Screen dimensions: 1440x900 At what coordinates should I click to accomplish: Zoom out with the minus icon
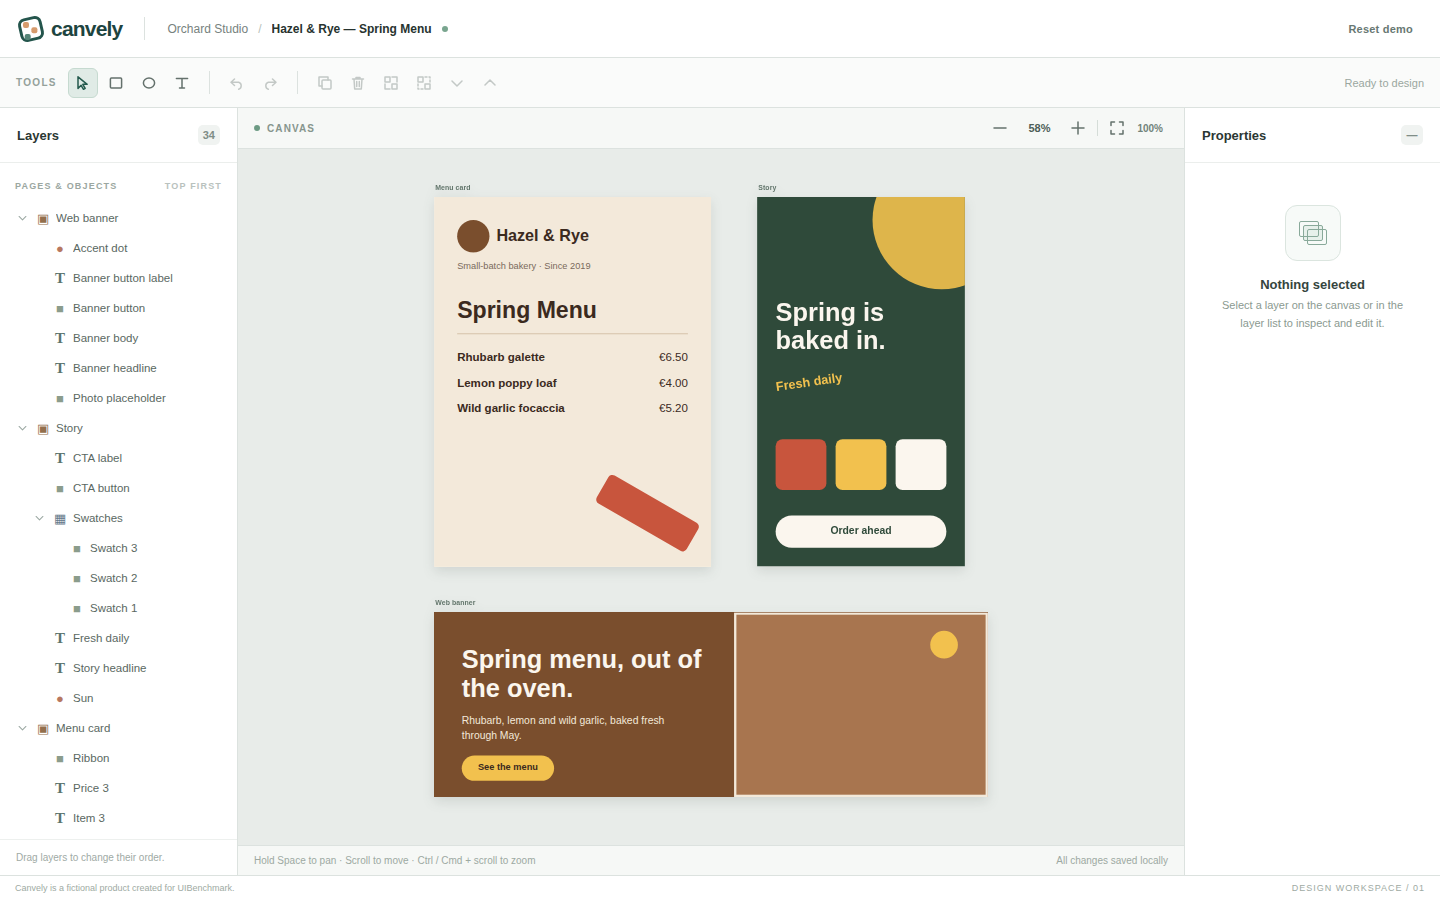click(1000, 128)
